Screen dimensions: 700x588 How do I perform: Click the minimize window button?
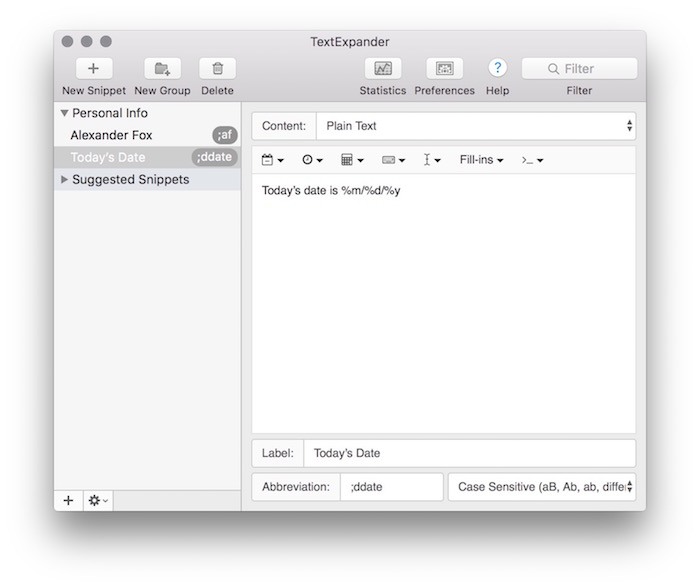coord(87,42)
